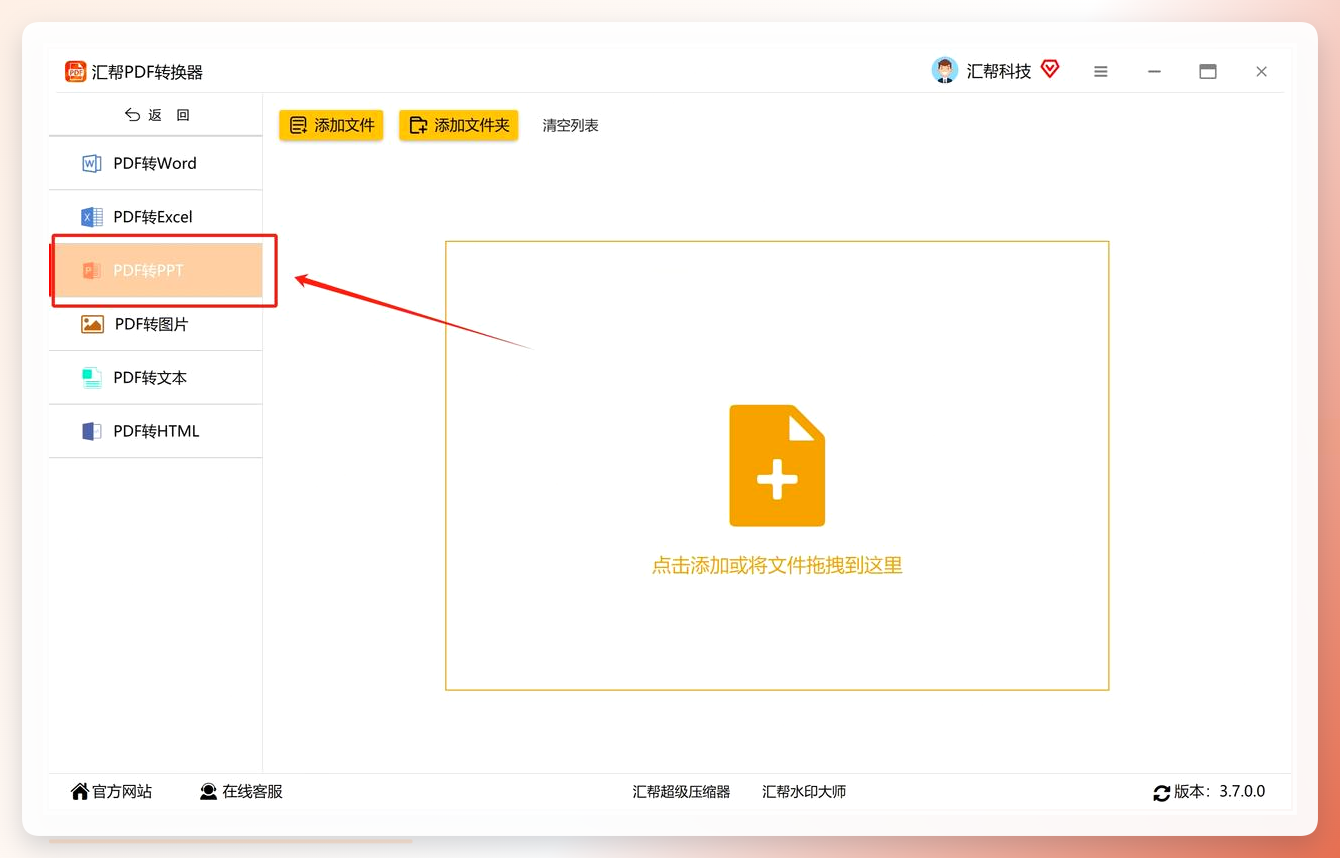Screen dimensions: 1340x858
Task: Click the 添加文件 button
Action: pos(331,125)
